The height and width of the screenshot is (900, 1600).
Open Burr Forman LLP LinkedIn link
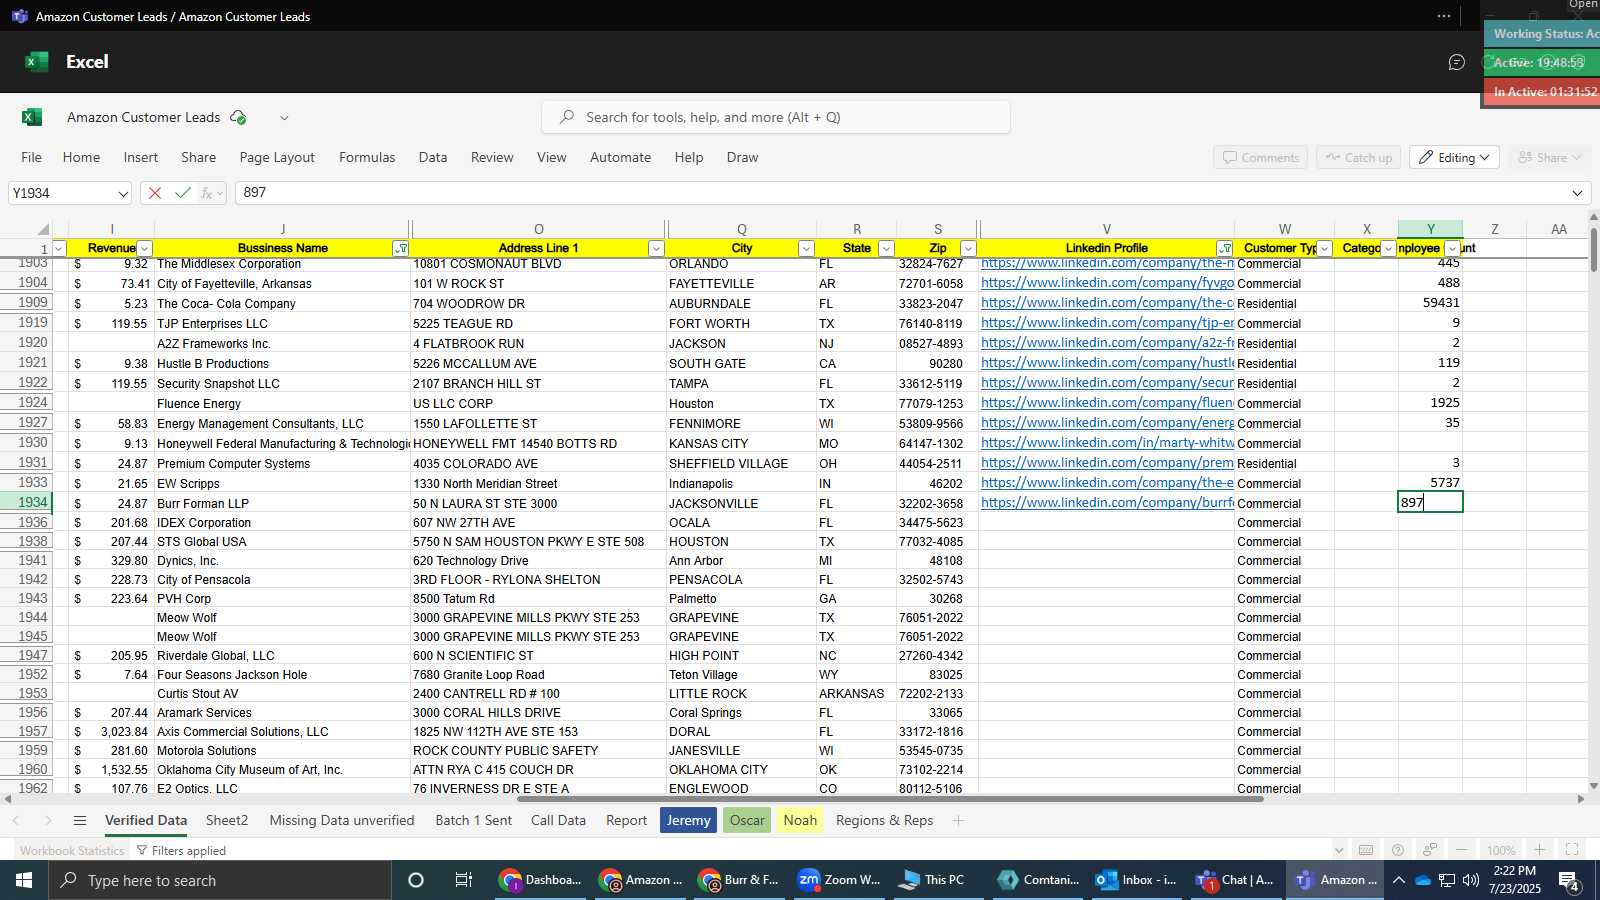pyautogui.click(x=1107, y=503)
